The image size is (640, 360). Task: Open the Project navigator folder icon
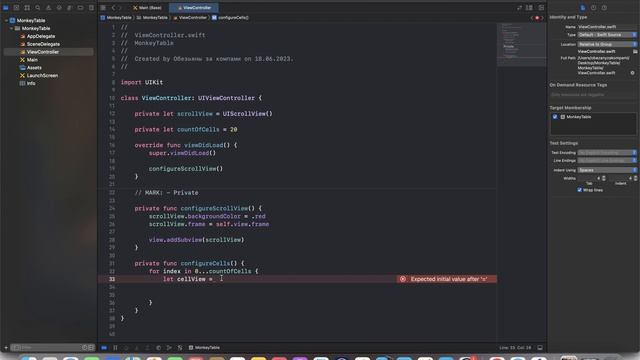click(x=6, y=8)
